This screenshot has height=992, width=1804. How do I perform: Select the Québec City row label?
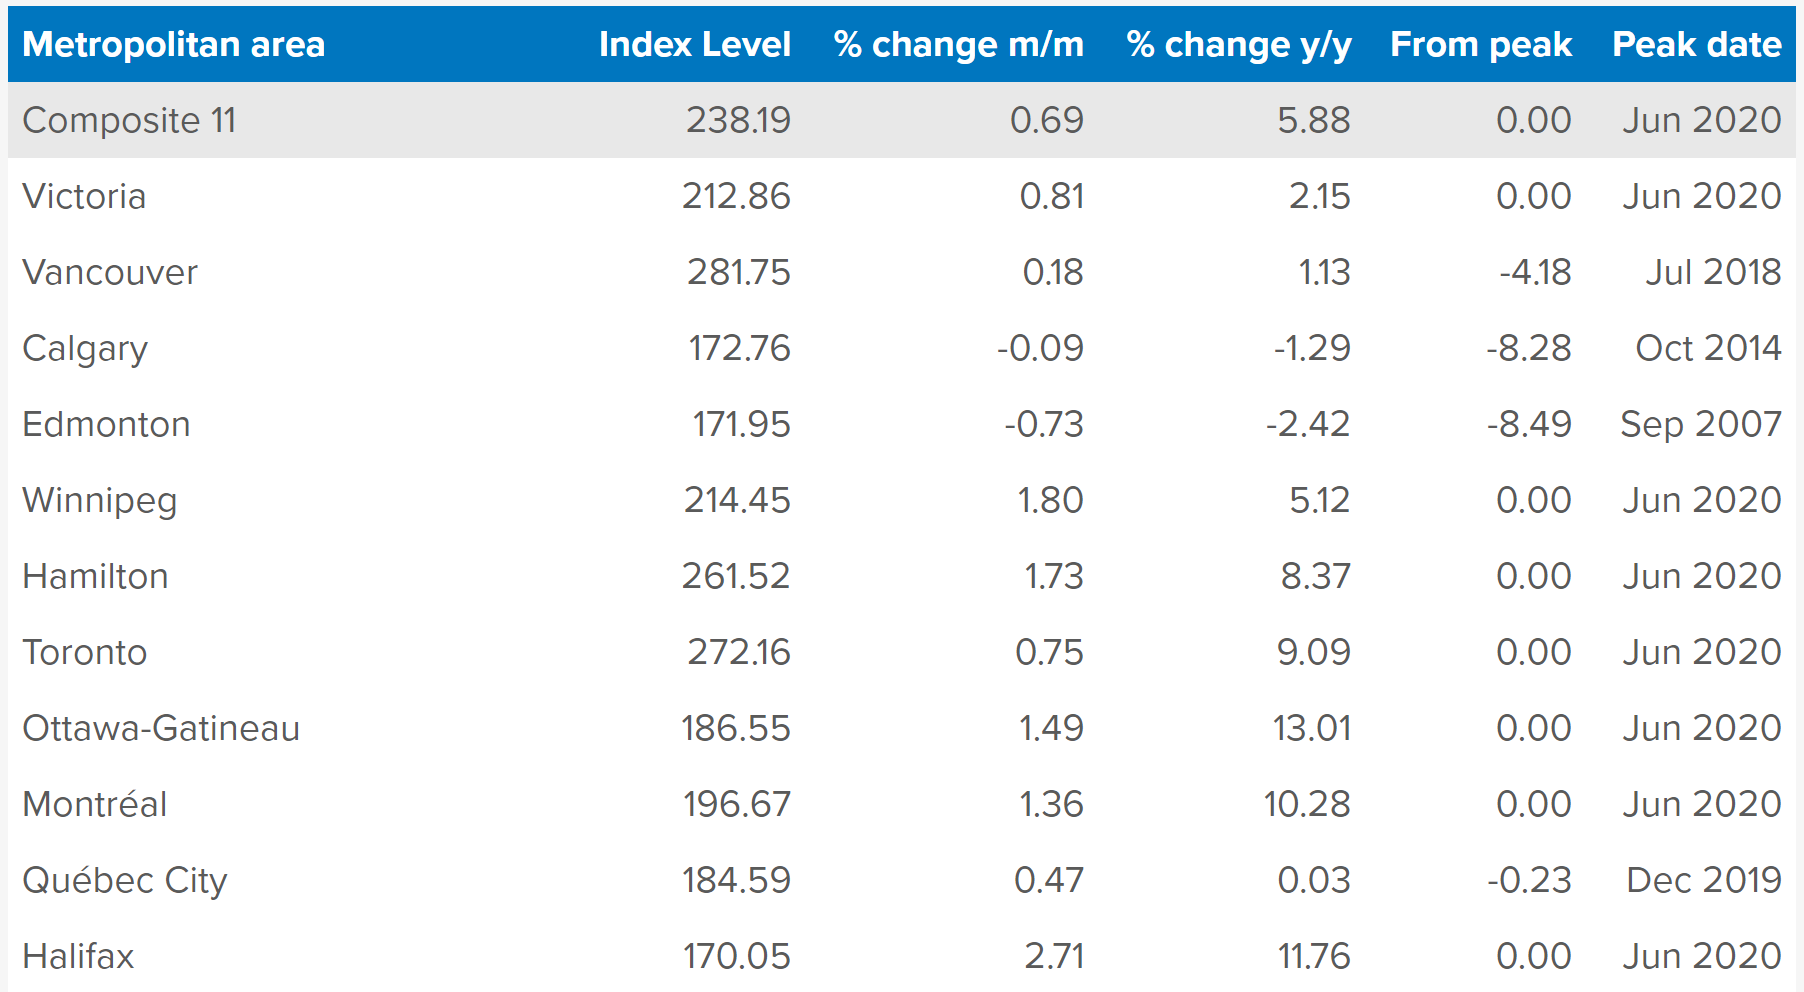125,880
